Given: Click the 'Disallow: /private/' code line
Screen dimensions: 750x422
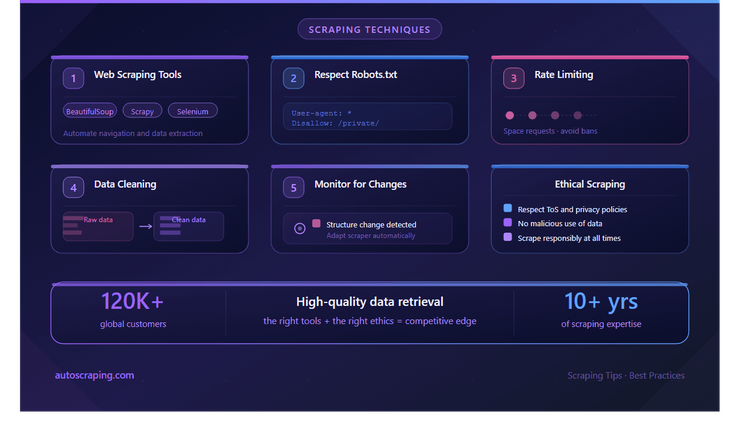Looking at the screenshot, I should coord(335,123).
